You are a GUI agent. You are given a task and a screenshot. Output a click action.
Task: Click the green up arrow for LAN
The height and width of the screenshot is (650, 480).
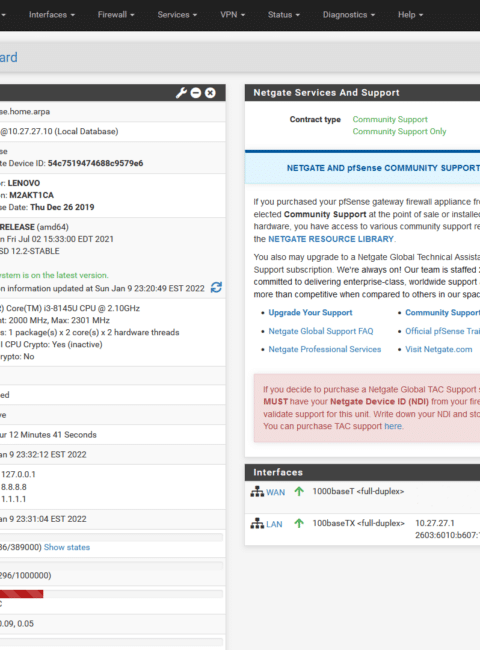pyautogui.click(x=299, y=524)
